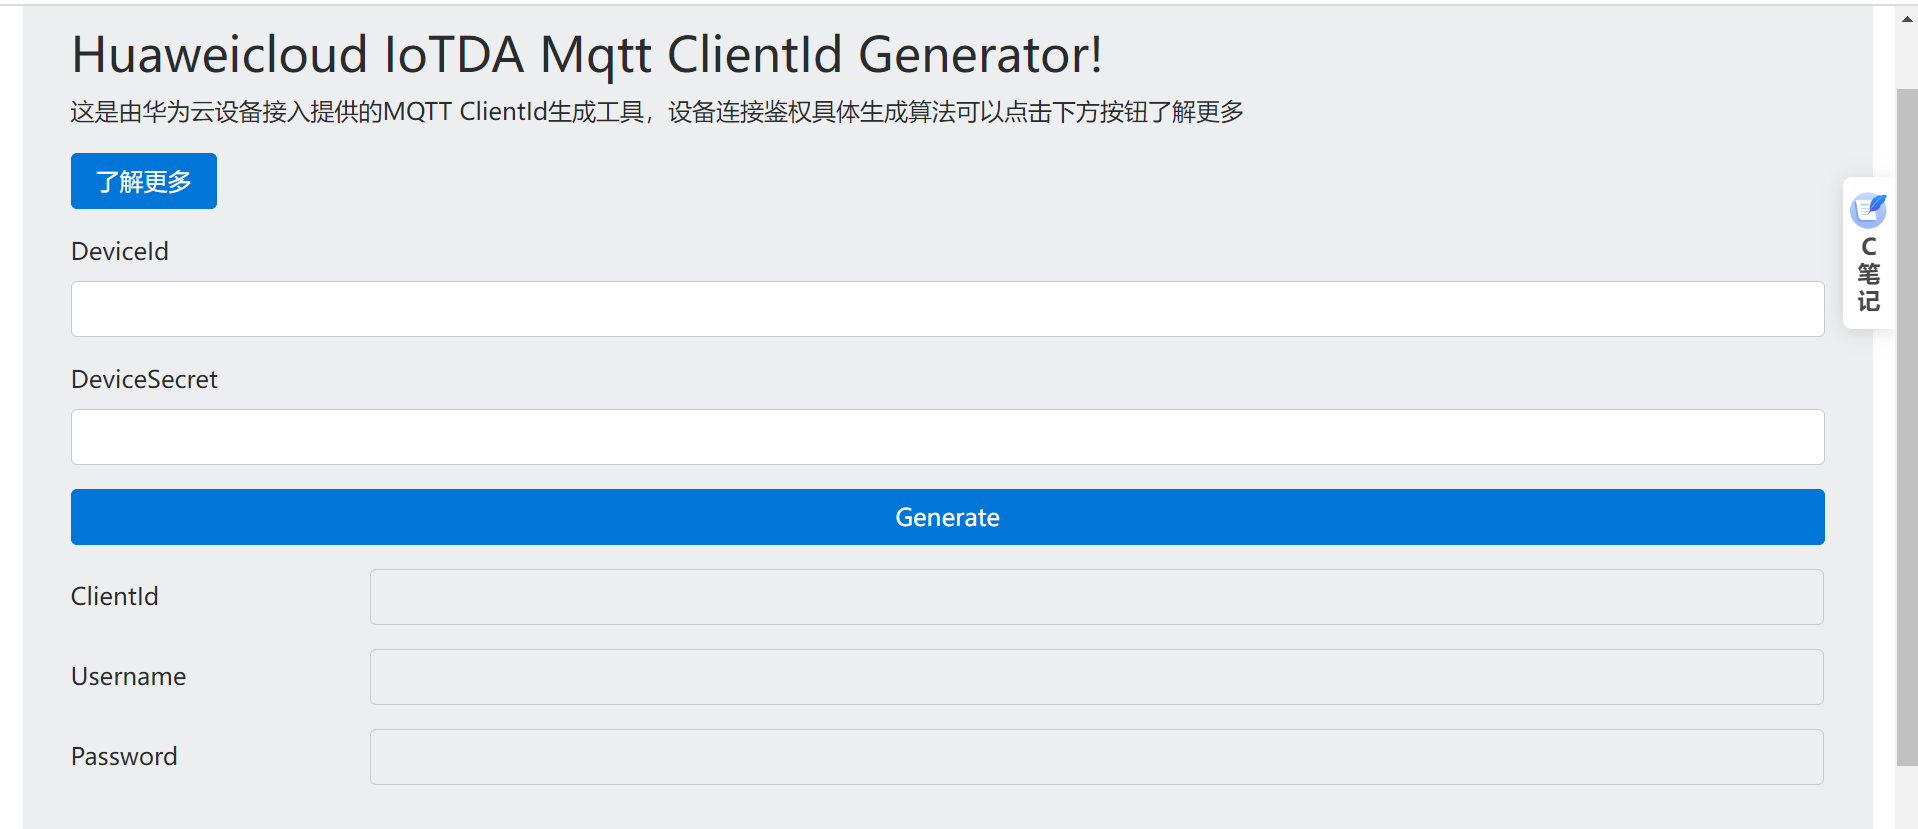Click the 笔记 text on side widget
This screenshot has width=1918, height=829.
pyautogui.click(x=1868, y=288)
